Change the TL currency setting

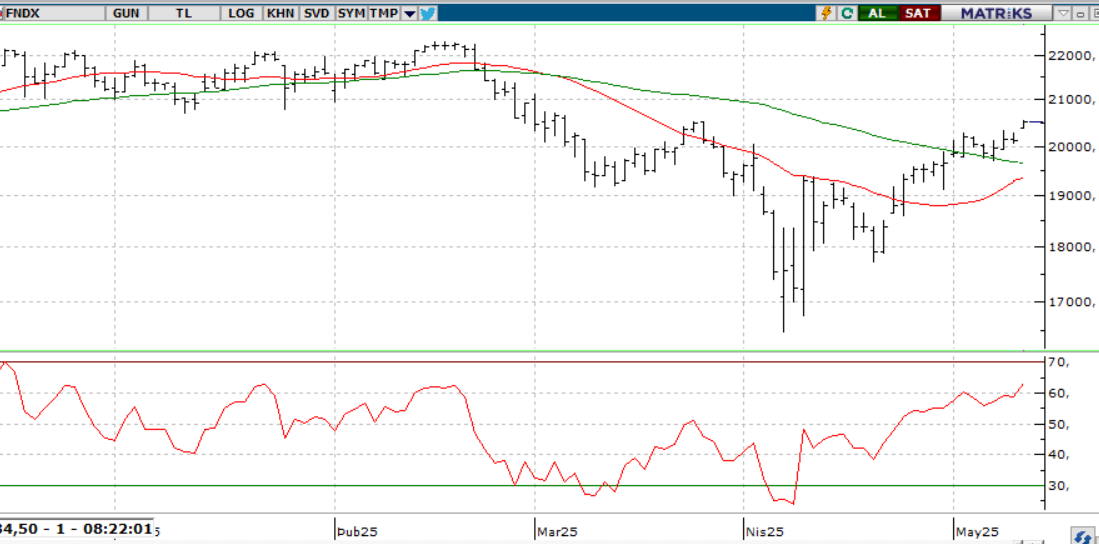[x=184, y=13]
